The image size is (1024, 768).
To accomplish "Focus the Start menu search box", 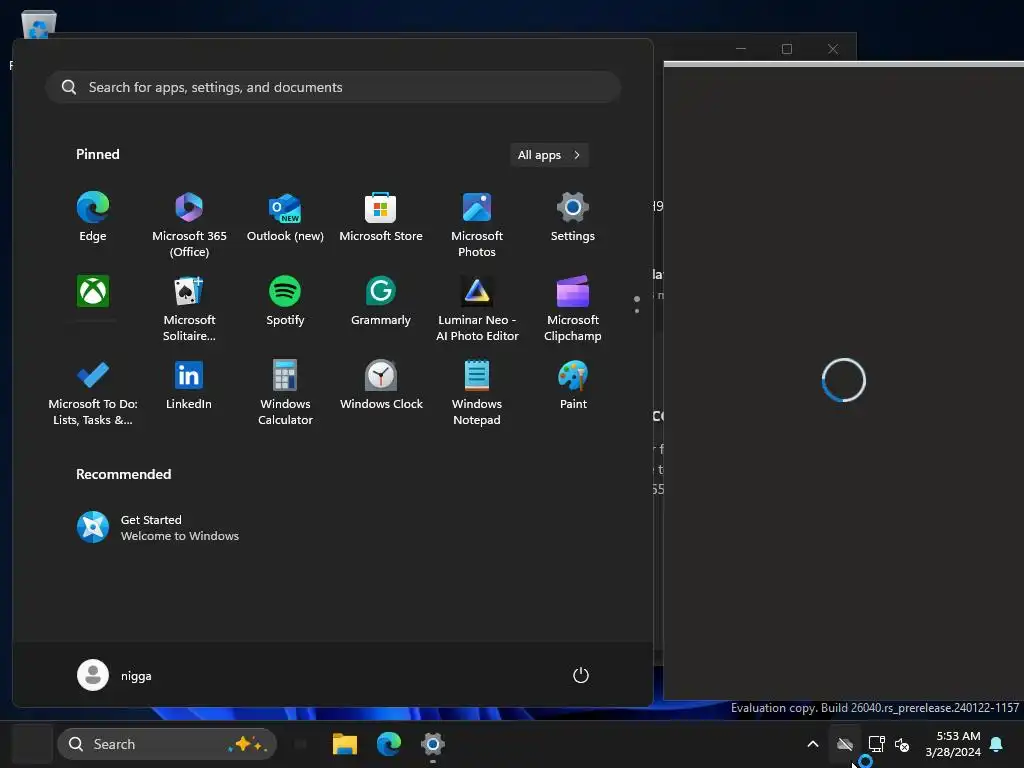I will tap(333, 87).
